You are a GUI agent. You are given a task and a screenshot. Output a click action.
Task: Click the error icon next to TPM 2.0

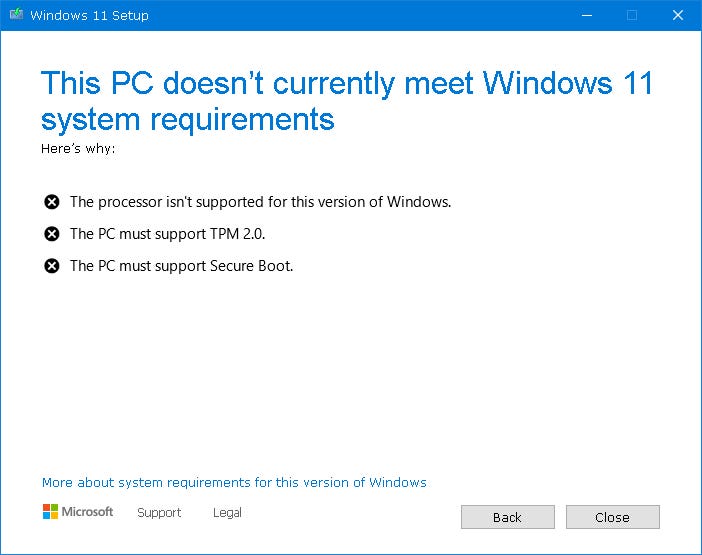point(52,234)
